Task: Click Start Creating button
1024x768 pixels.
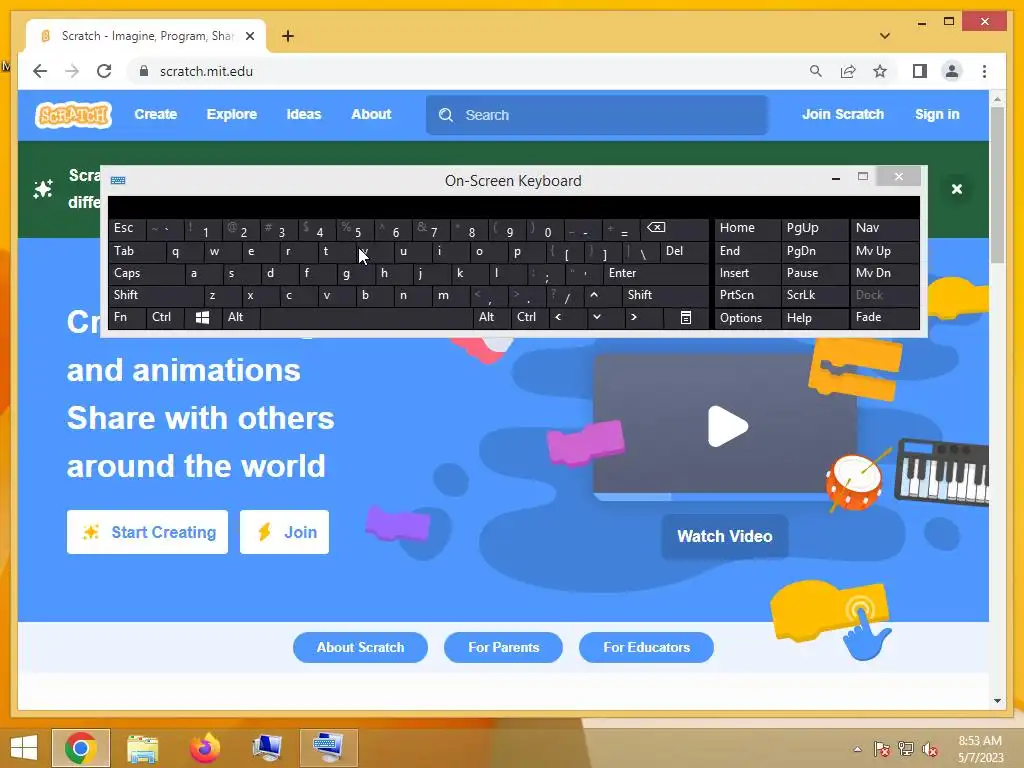Action: point(148,532)
